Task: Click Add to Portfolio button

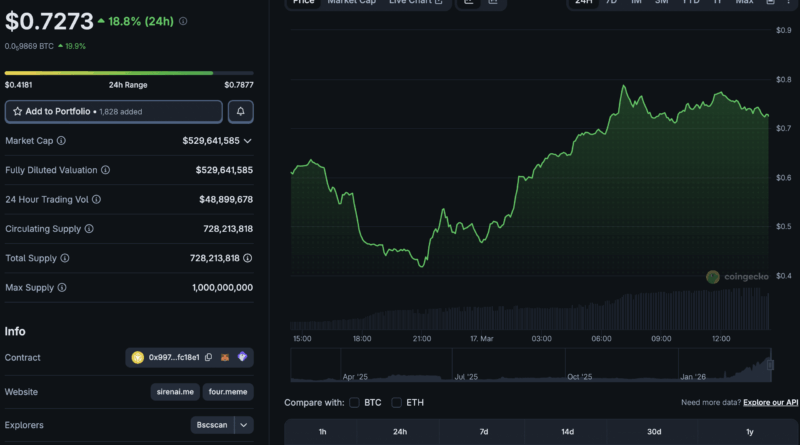Action: click(x=113, y=111)
